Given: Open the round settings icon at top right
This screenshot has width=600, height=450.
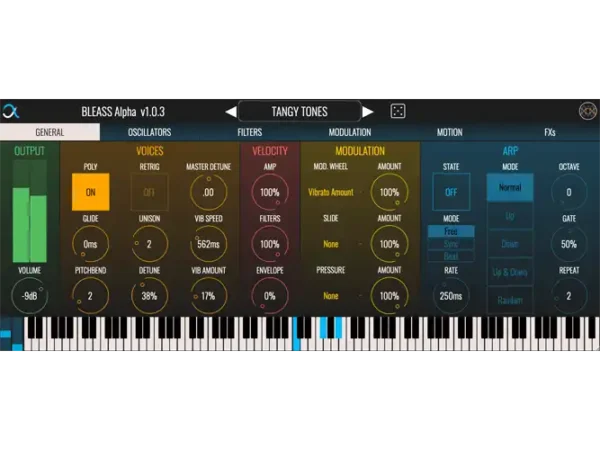Looking at the screenshot, I should [x=588, y=111].
